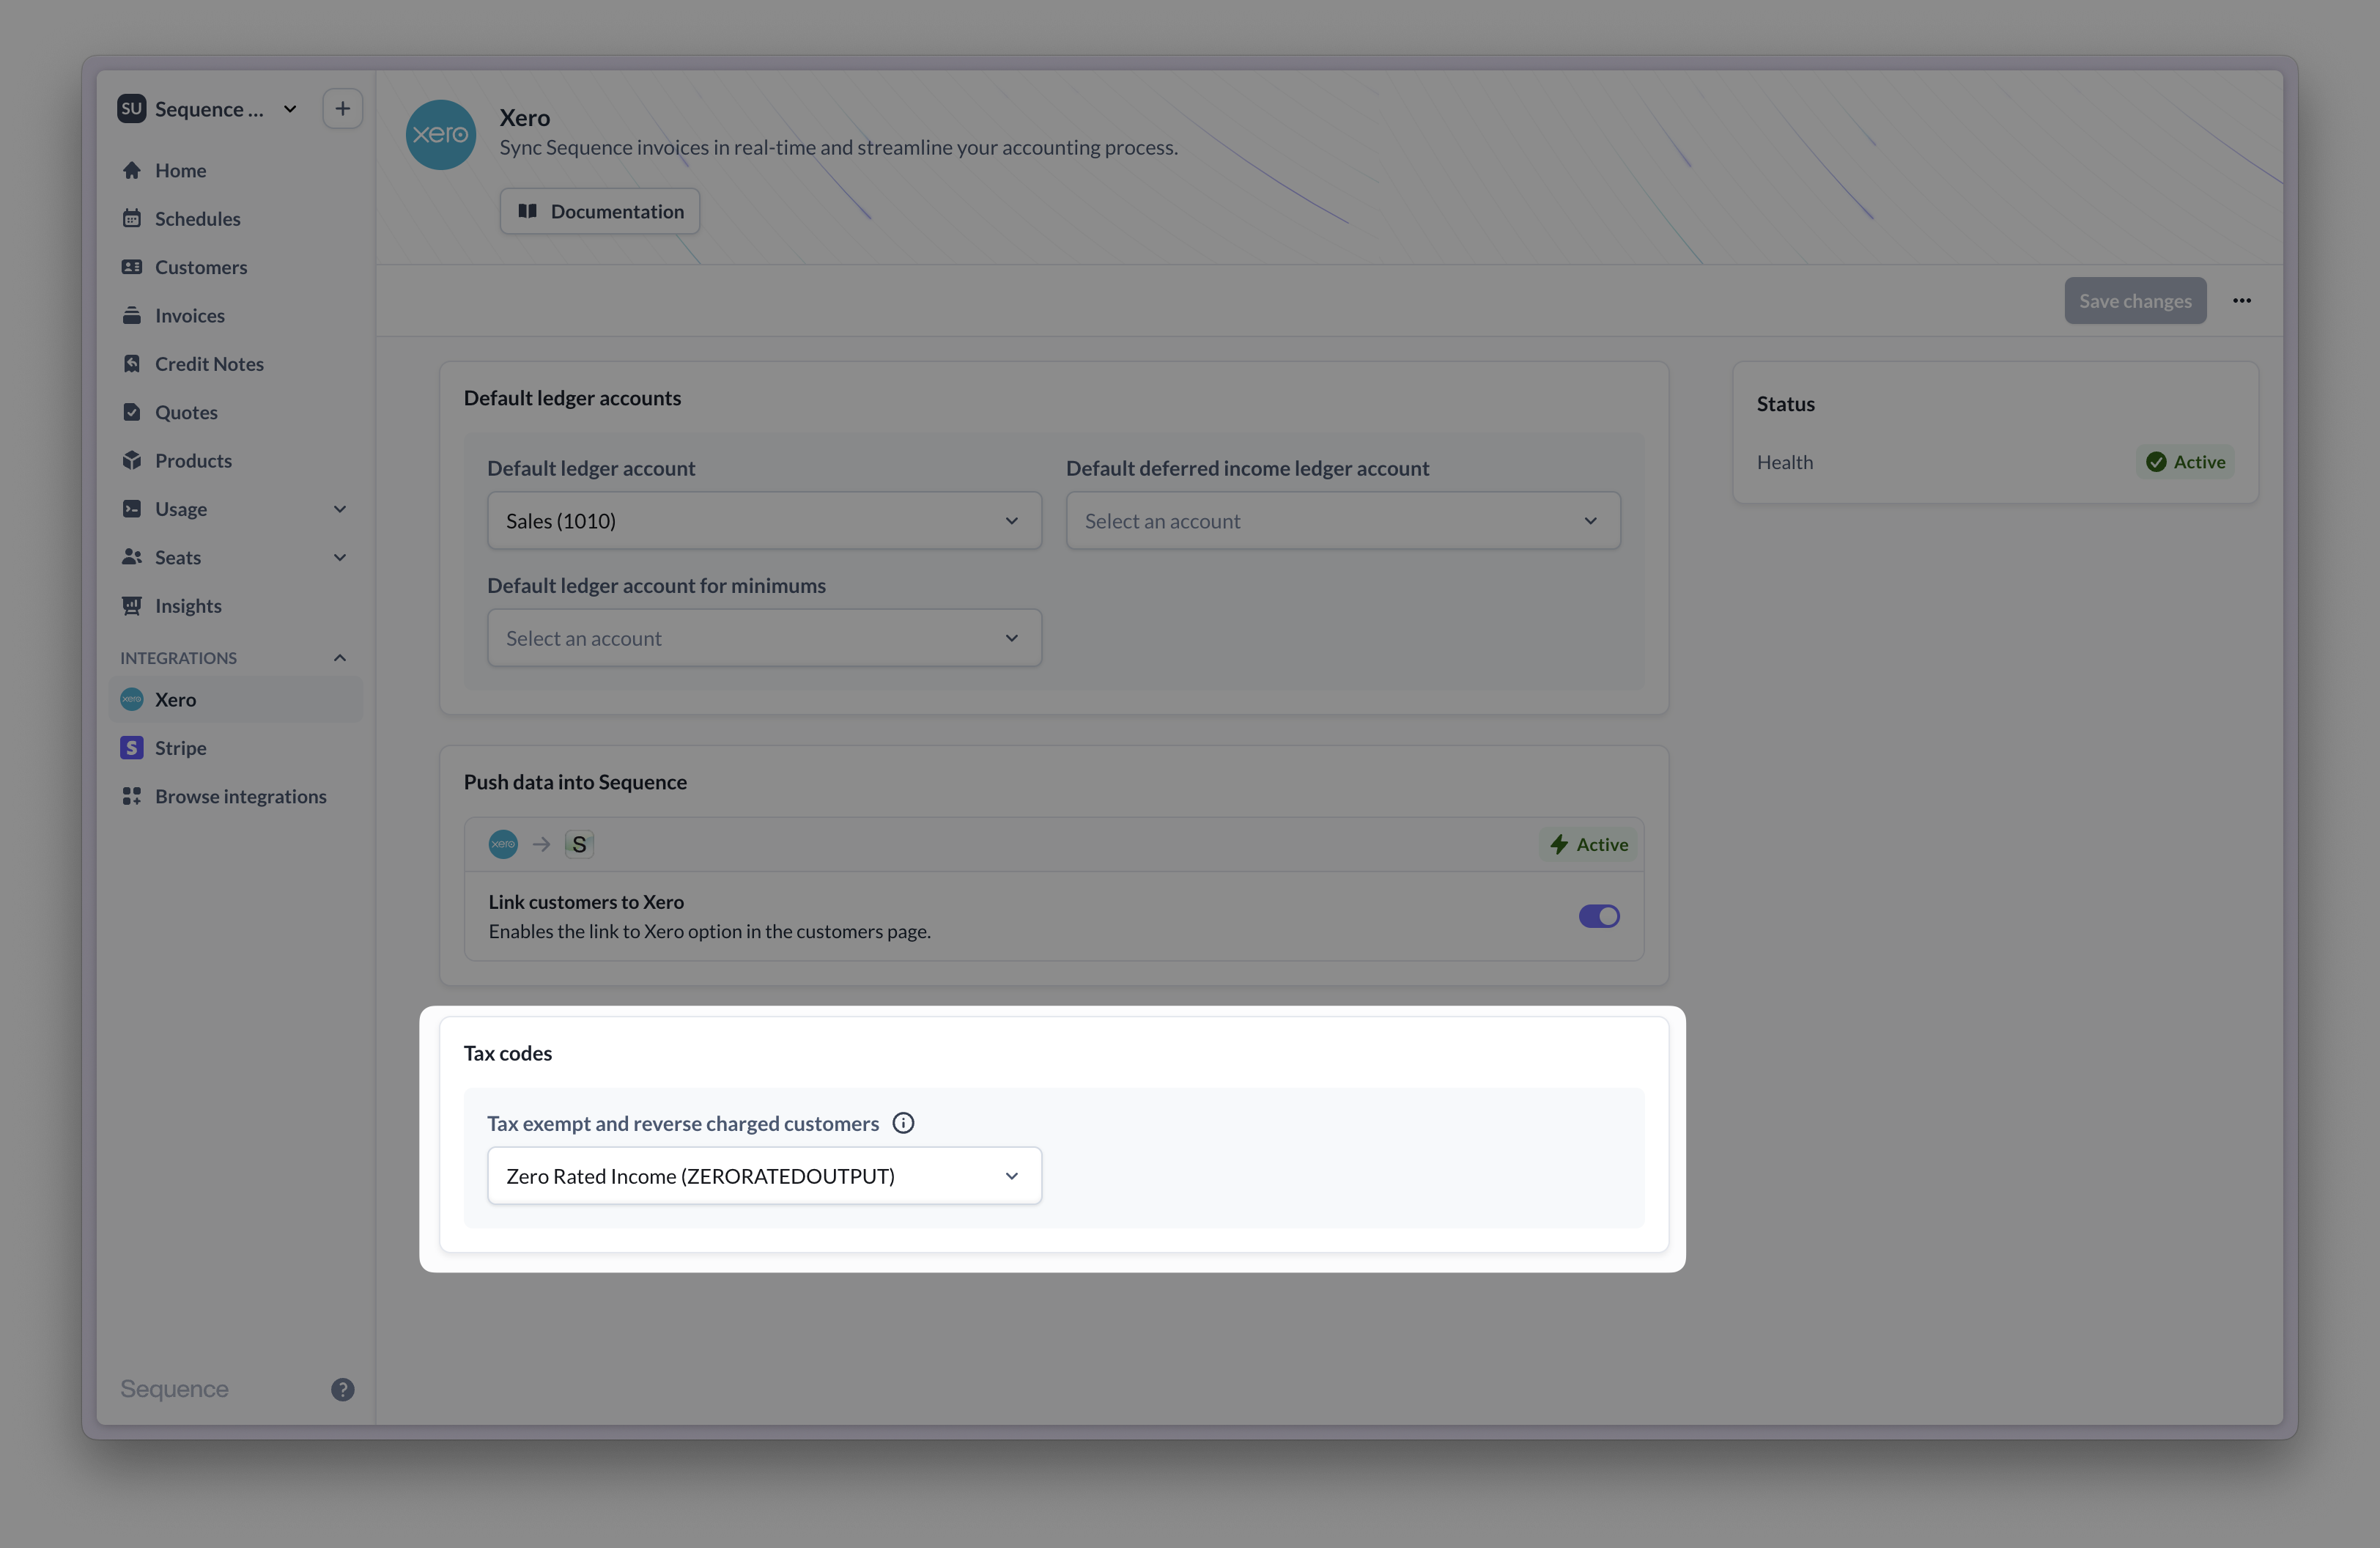Click the Invoices icon in sidebar
The height and width of the screenshot is (1548, 2380).
point(131,315)
